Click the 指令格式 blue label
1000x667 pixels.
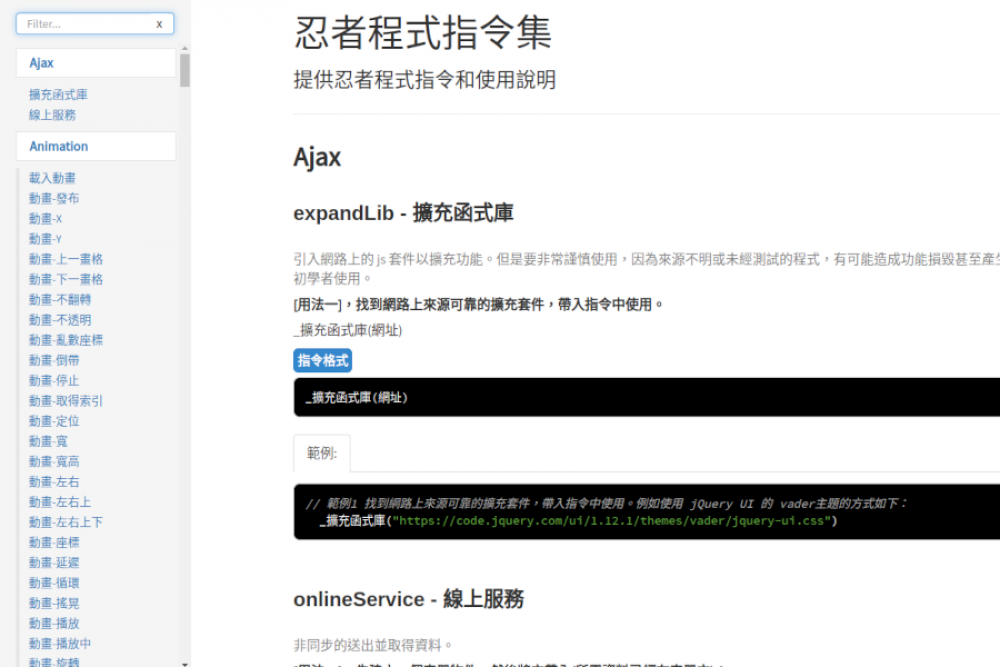pyautogui.click(x=322, y=361)
